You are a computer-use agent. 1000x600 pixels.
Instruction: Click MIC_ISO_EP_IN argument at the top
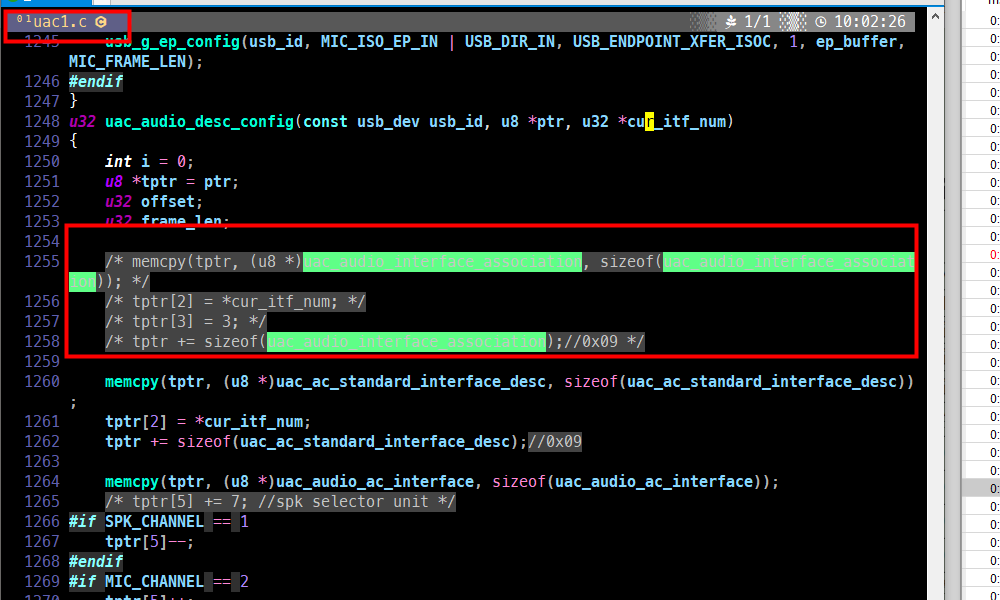(379, 42)
